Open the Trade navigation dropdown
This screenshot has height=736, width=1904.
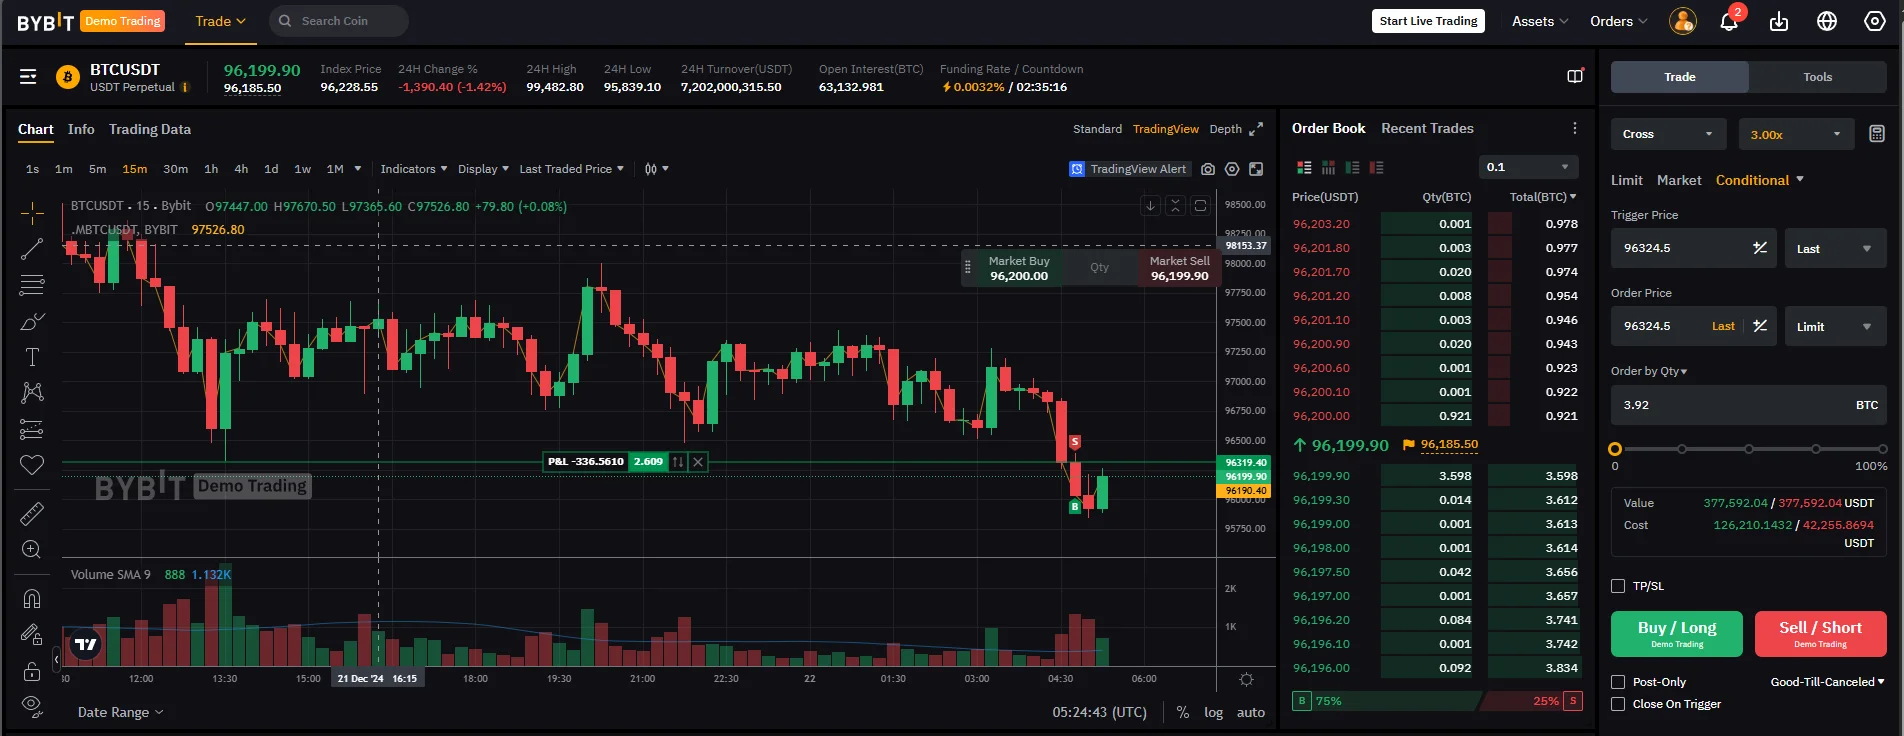point(220,21)
